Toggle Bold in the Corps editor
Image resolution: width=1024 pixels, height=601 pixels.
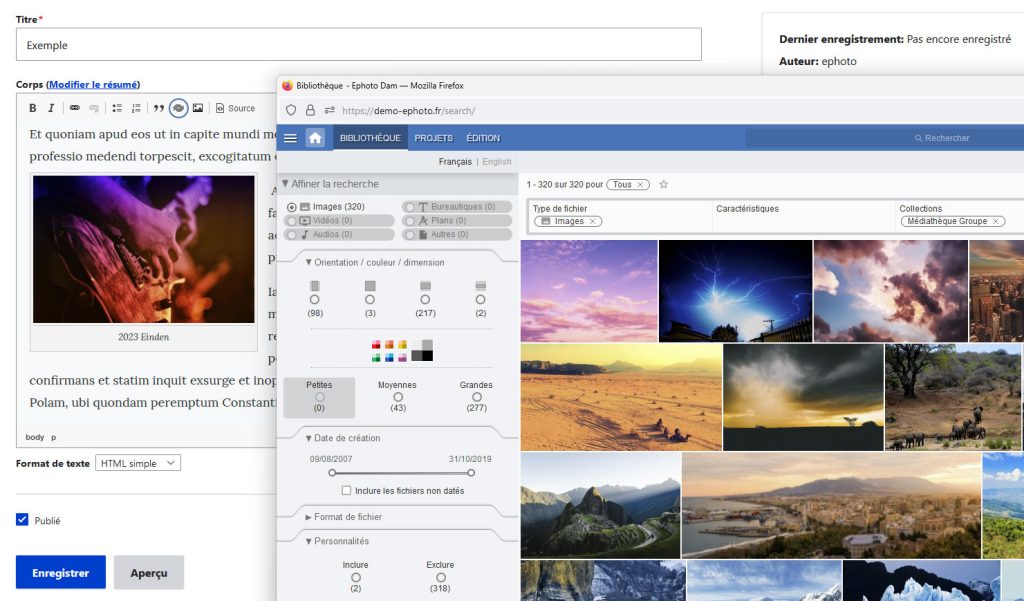click(x=33, y=108)
